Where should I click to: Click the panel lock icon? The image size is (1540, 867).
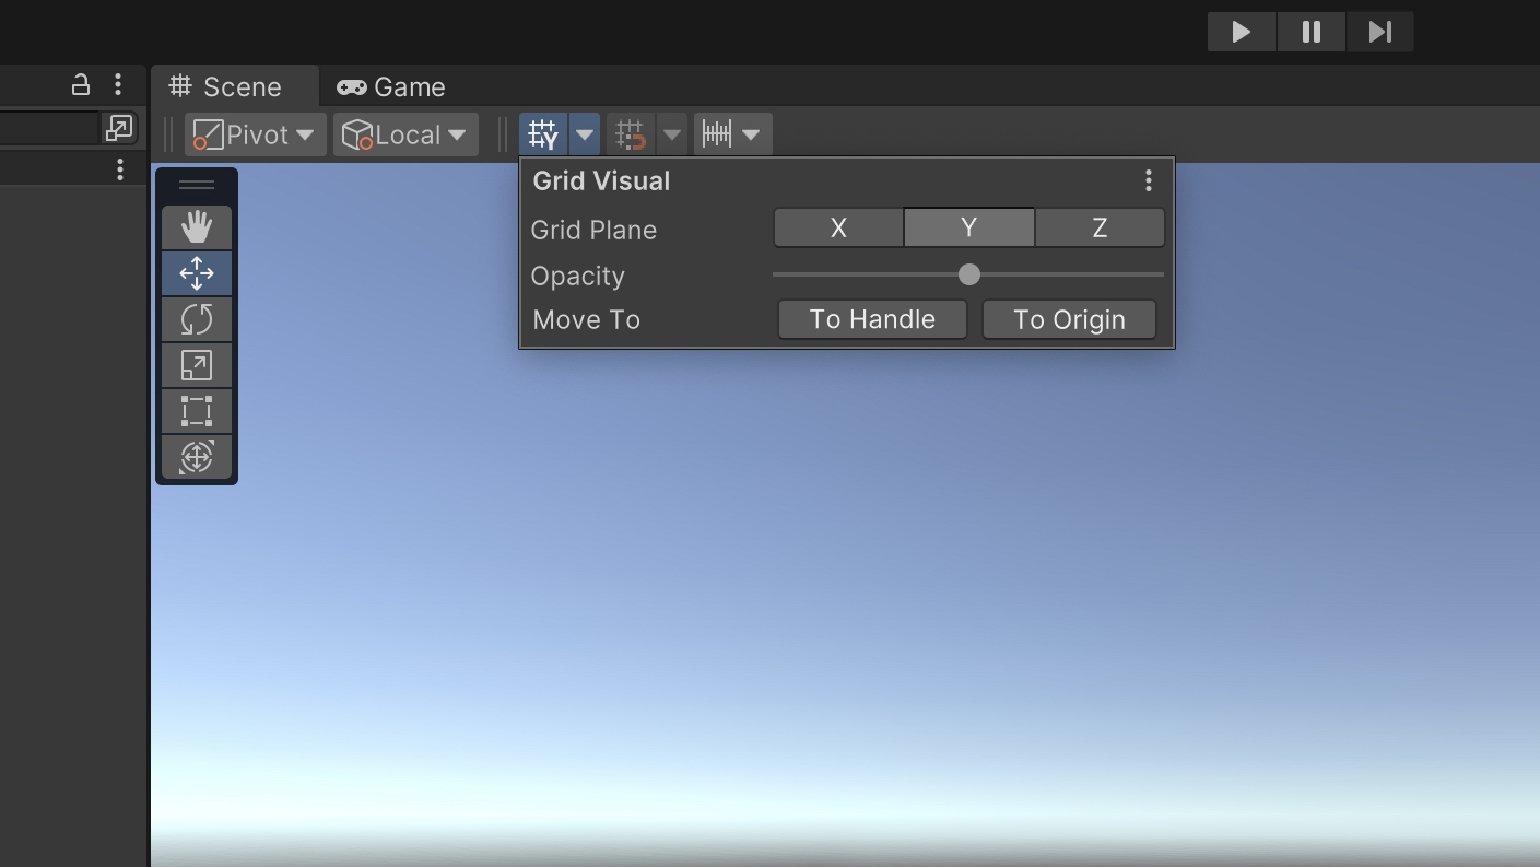pos(81,85)
